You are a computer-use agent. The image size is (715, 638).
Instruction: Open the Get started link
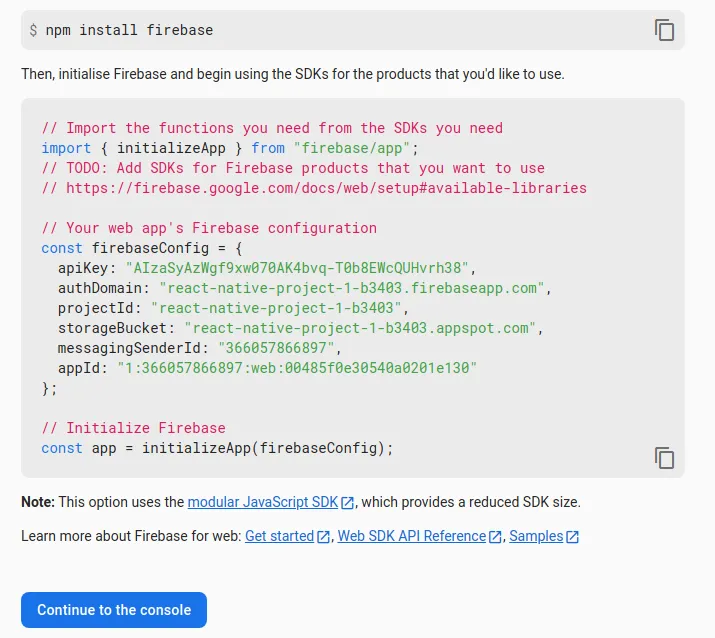pyautogui.click(x=279, y=536)
